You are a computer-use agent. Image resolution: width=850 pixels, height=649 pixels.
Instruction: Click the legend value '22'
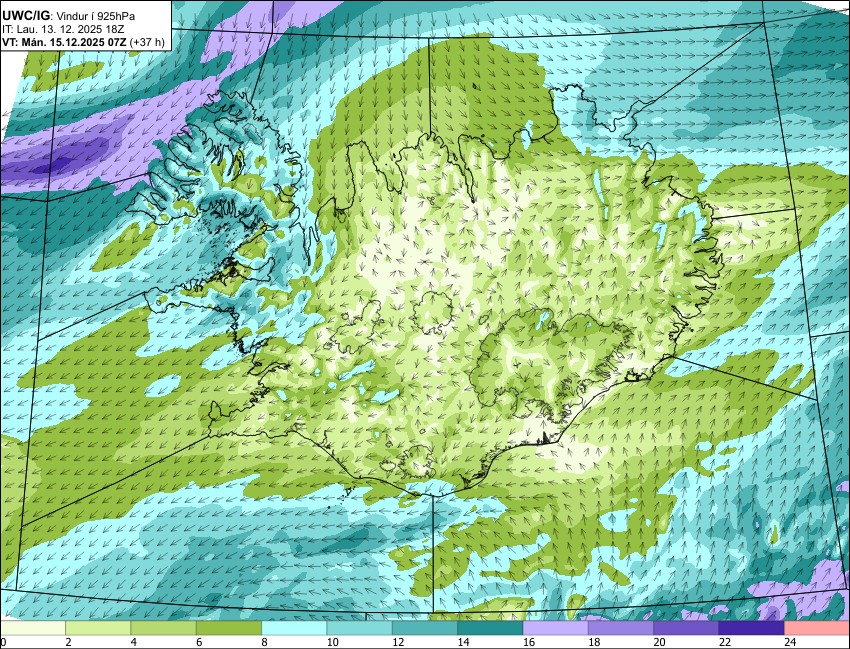[725, 642]
